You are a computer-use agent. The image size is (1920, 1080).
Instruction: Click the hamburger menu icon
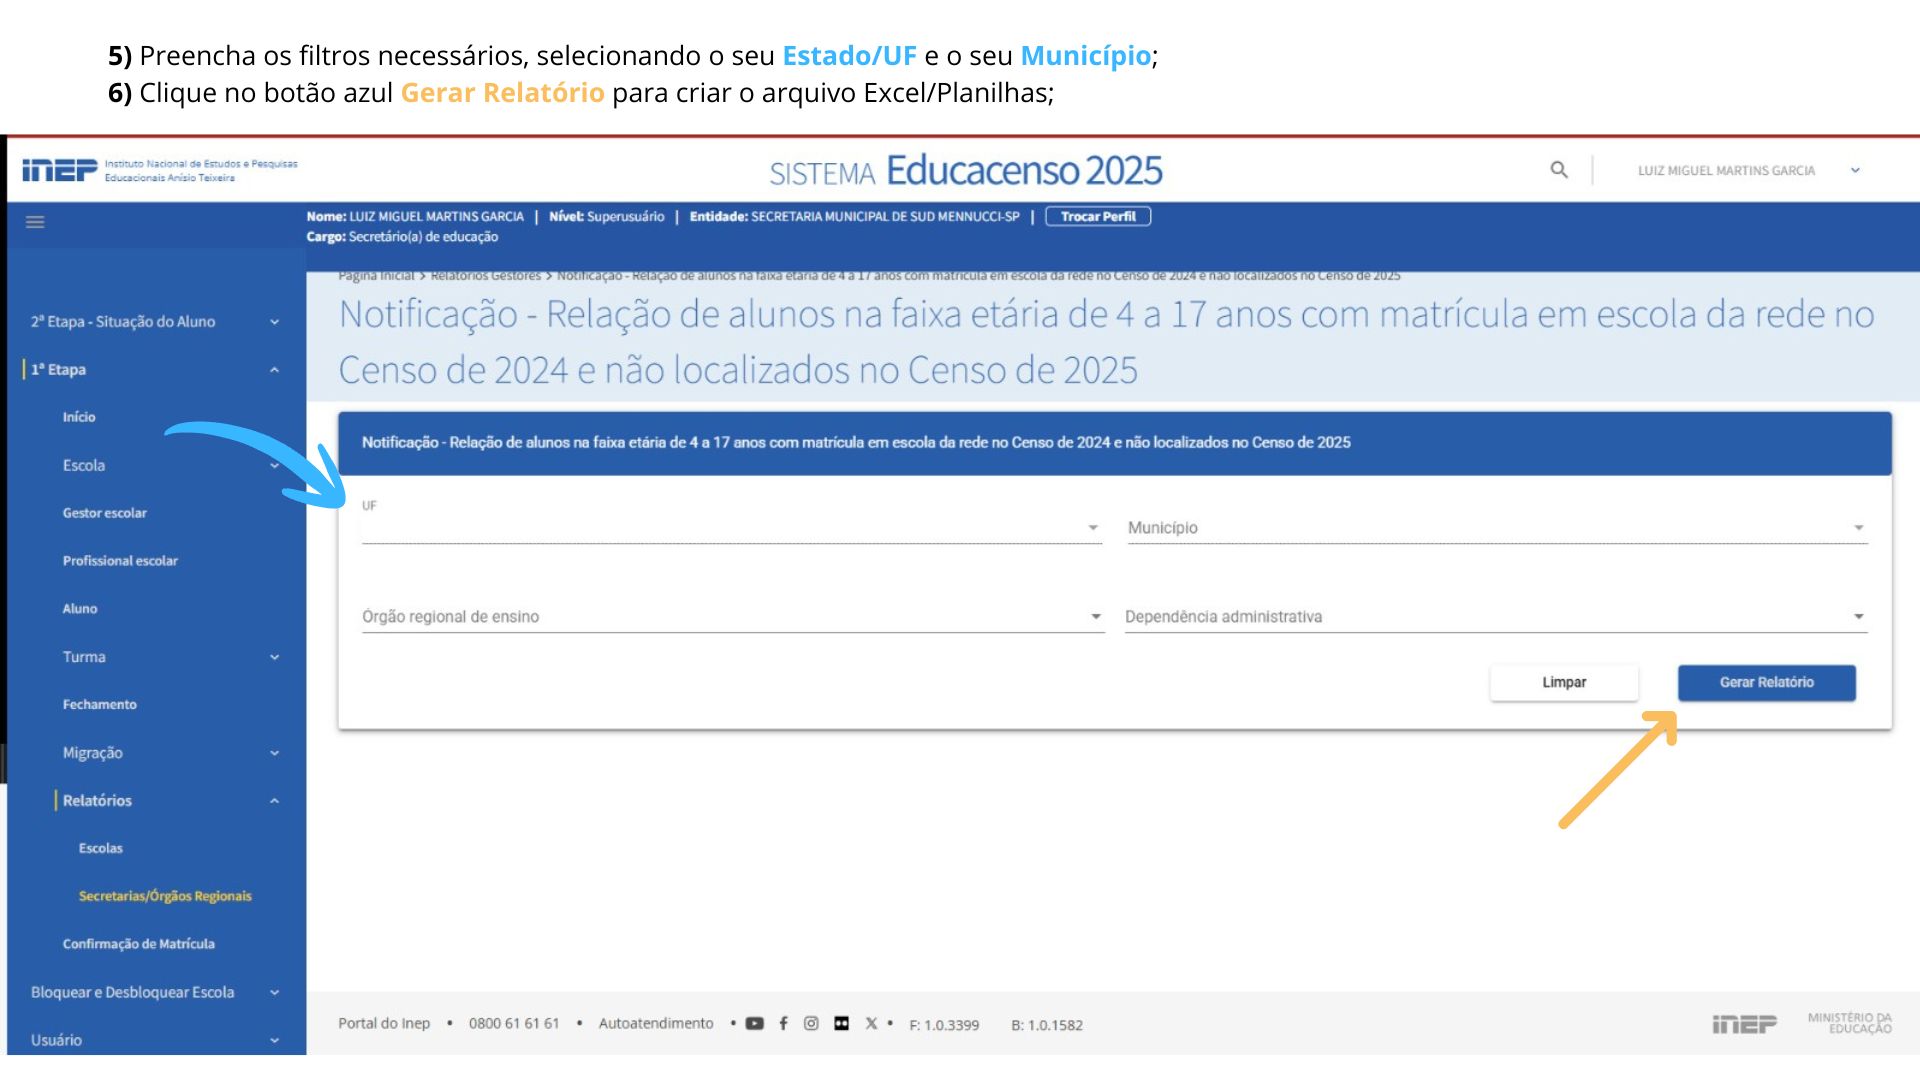coord(35,222)
